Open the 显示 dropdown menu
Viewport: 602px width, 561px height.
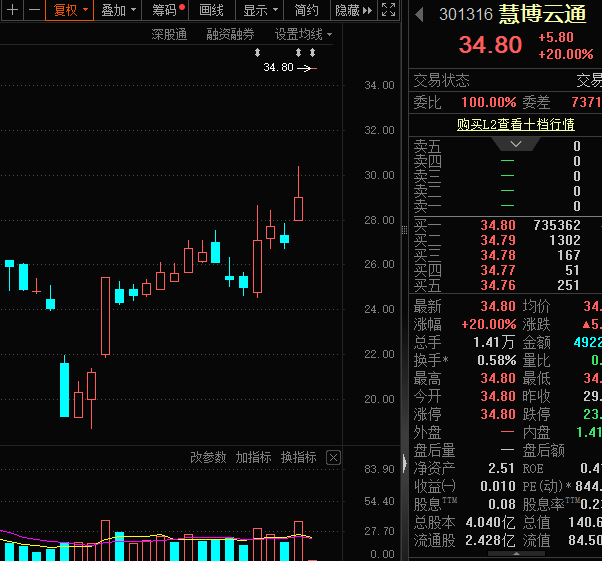[x=260, y=10]
